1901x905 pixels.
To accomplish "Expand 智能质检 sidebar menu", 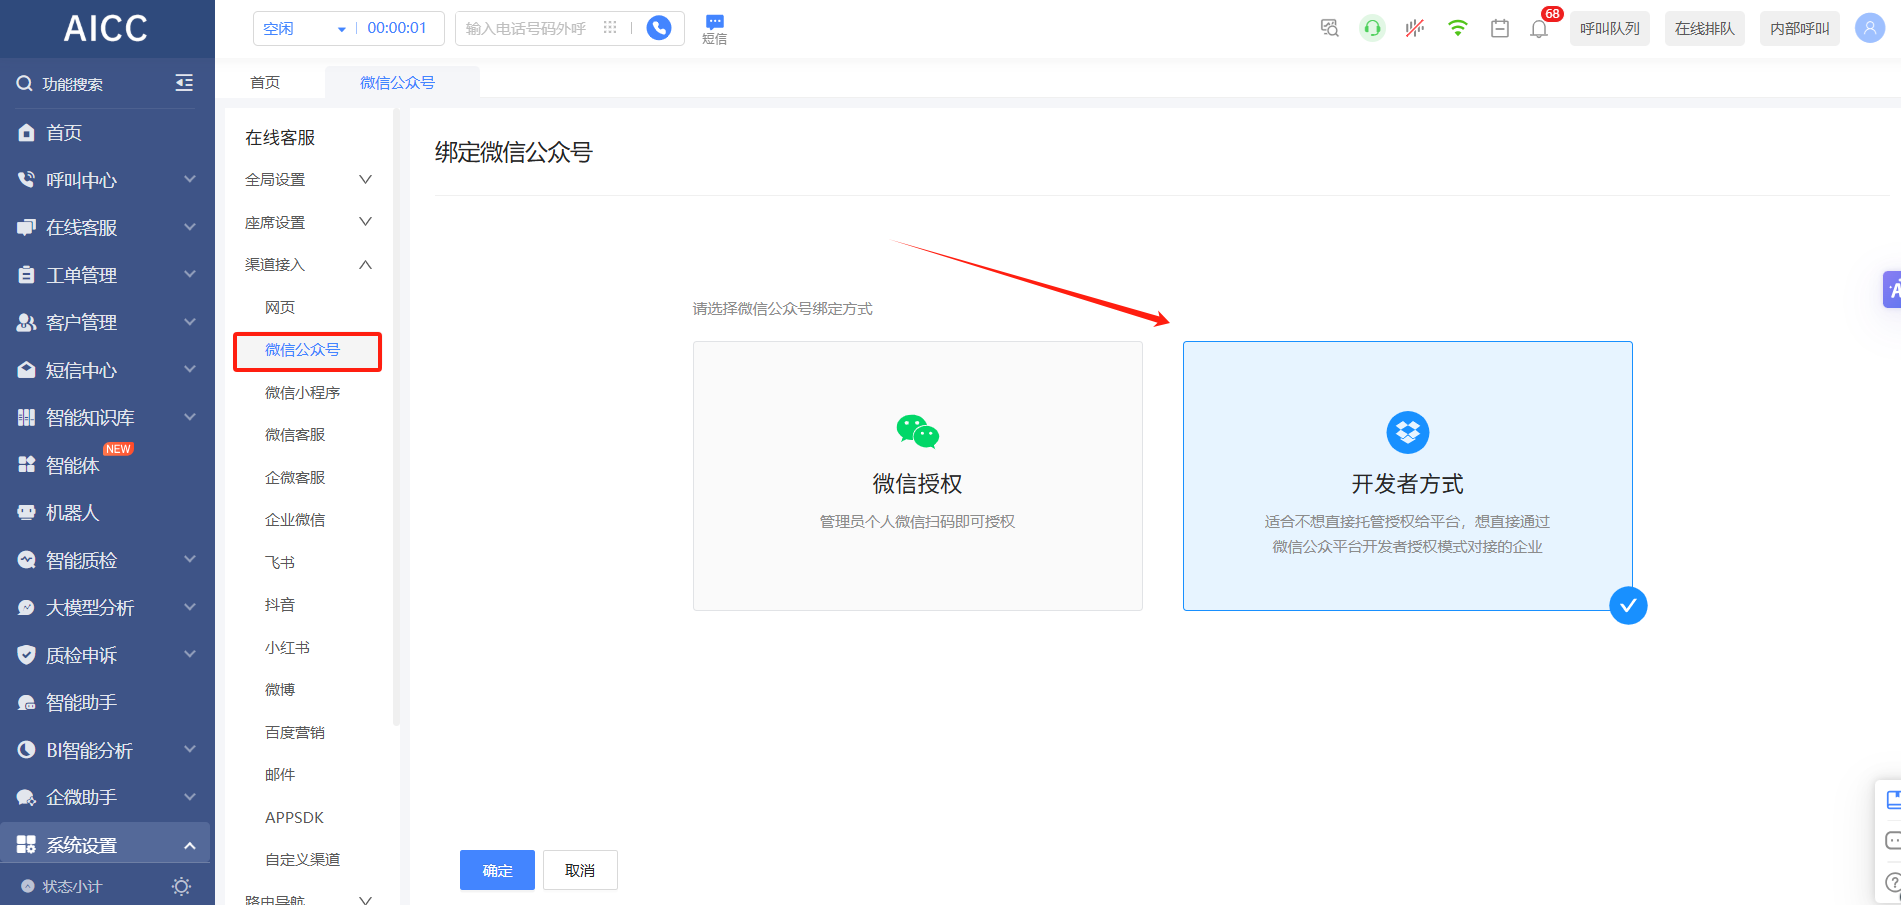I will (107, 560).
